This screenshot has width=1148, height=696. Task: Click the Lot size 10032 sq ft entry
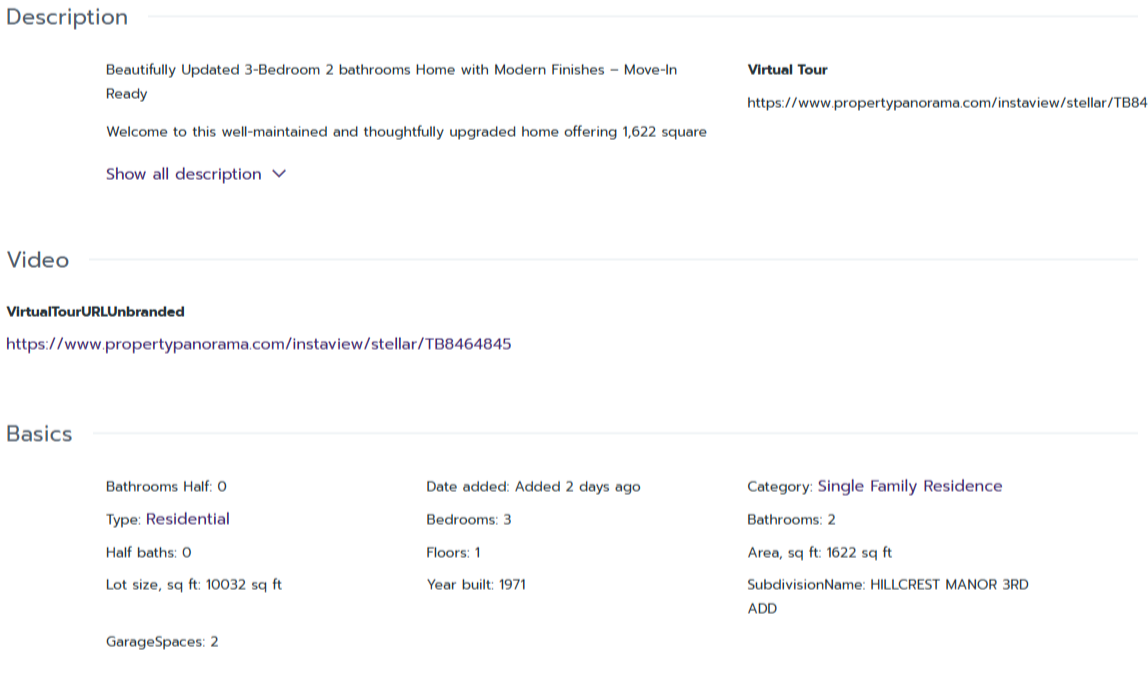[x=194, y=585]
